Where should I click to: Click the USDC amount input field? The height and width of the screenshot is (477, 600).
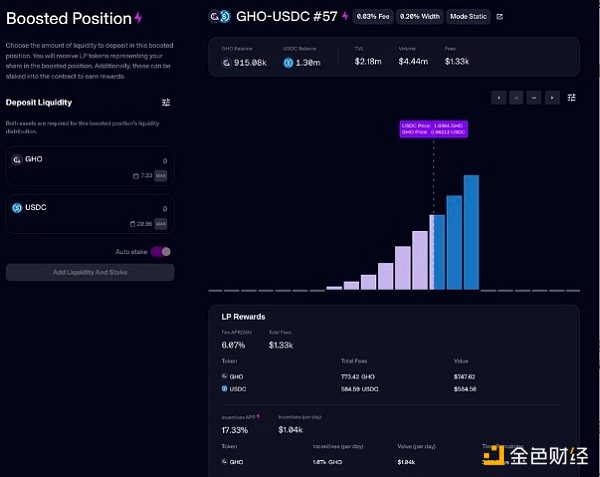point(90,214)
